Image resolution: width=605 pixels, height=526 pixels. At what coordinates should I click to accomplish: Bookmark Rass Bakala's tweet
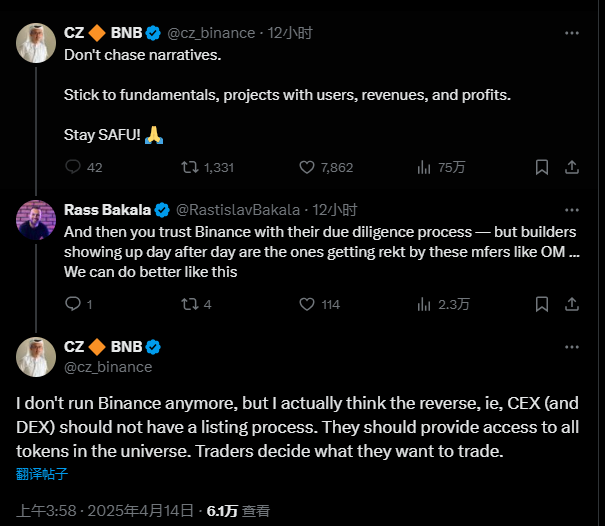click(x=541, y=304)
